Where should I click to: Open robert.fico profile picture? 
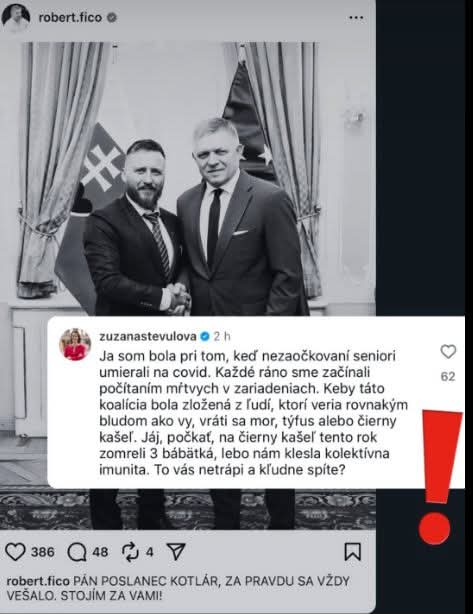[x=16, y=17]
